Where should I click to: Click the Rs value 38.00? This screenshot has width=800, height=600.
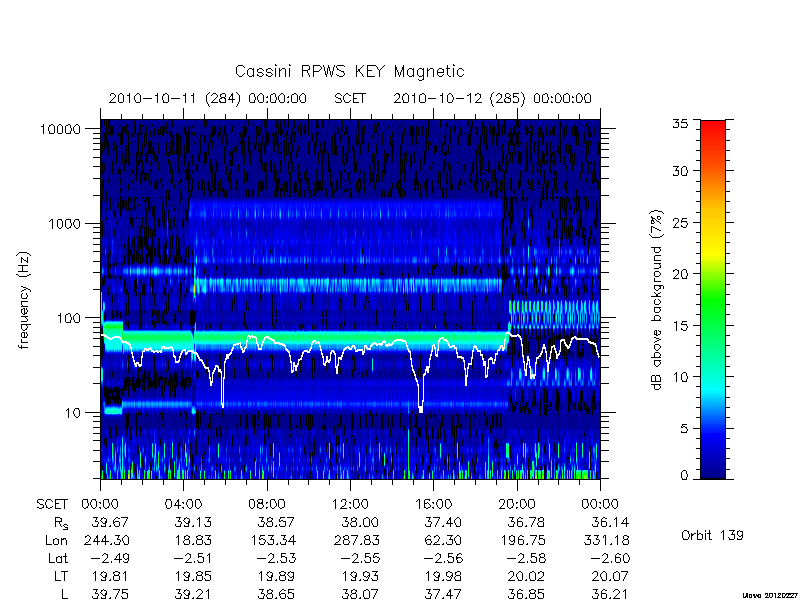pos(360,522)
